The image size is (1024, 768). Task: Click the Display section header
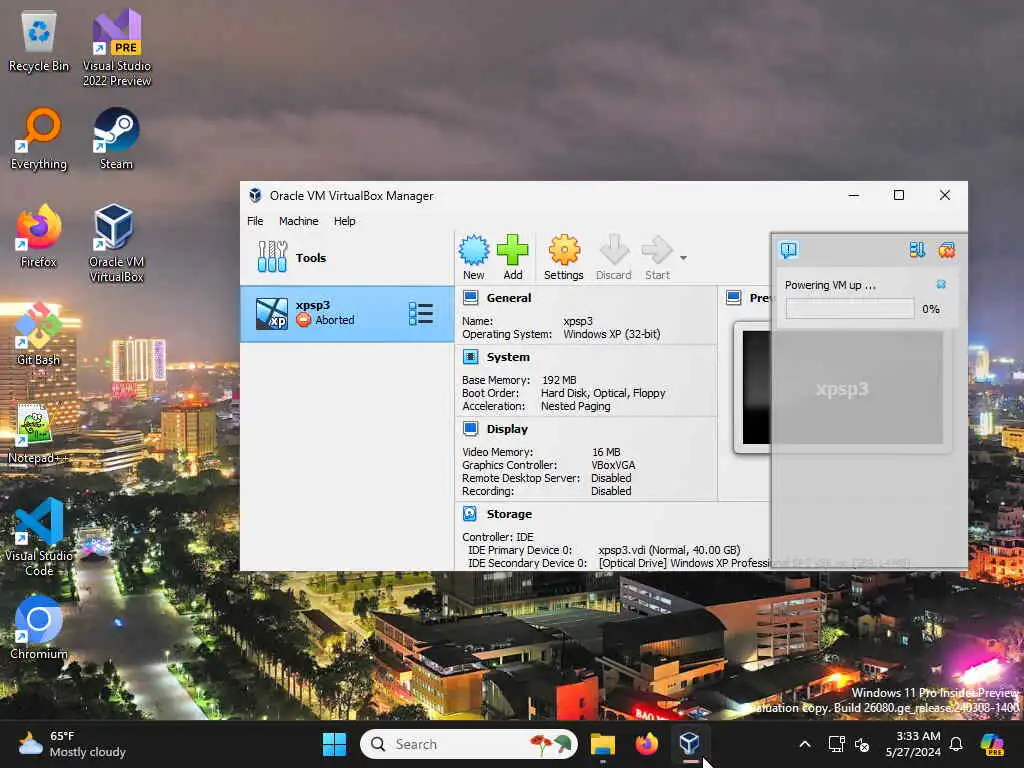coord(507,429)
